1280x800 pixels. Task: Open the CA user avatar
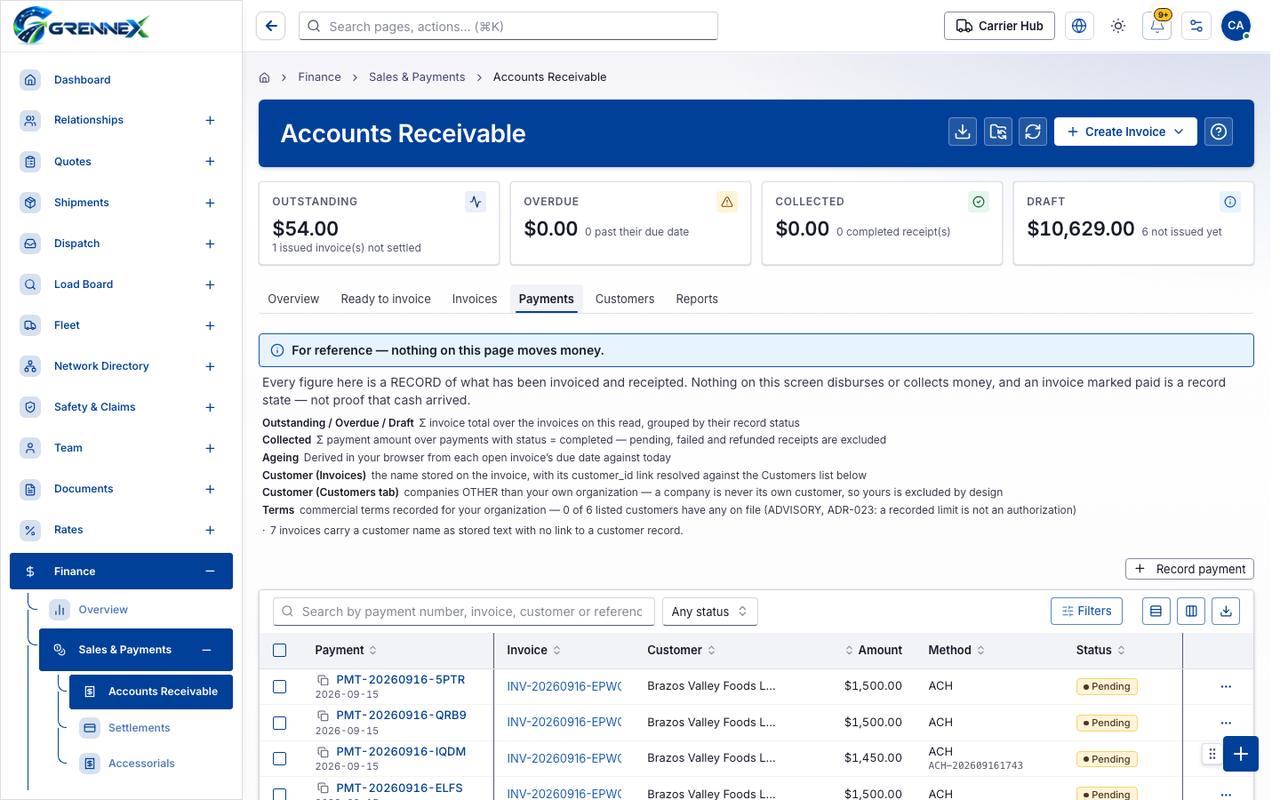coord(1236,26)
